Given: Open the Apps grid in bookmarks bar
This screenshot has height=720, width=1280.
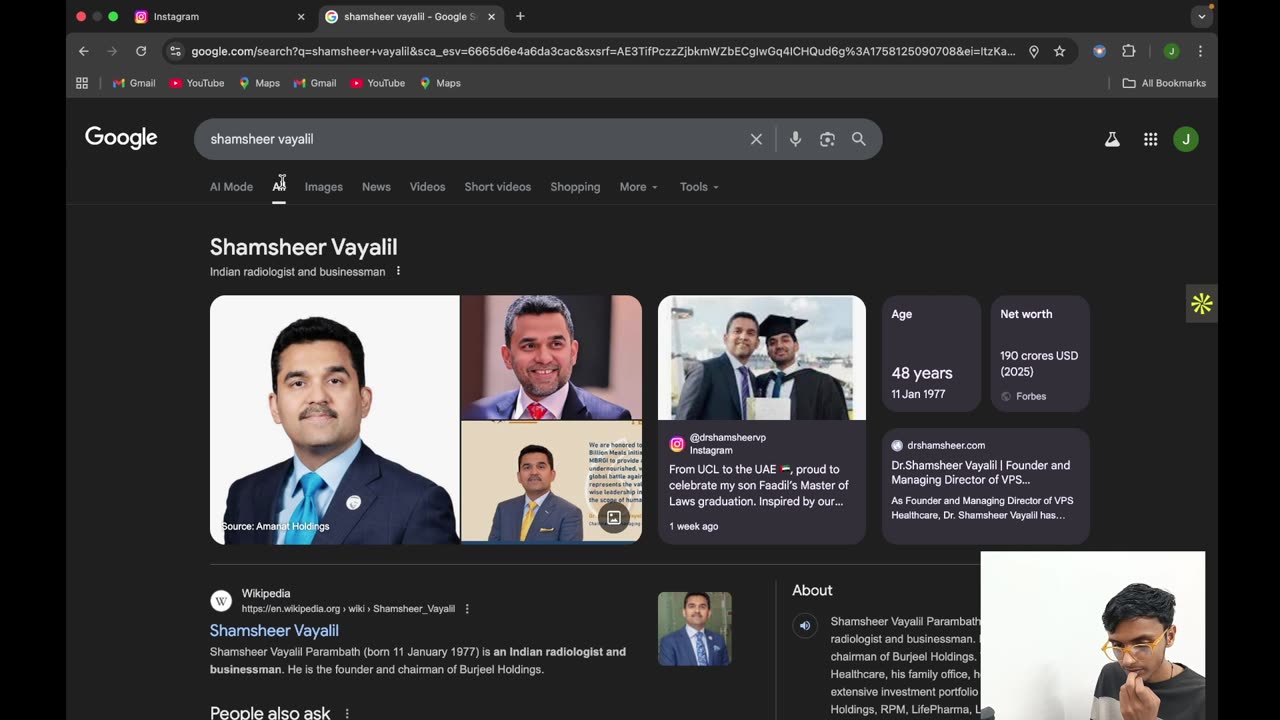Looking at the screenshot, I should coord(82,83).
